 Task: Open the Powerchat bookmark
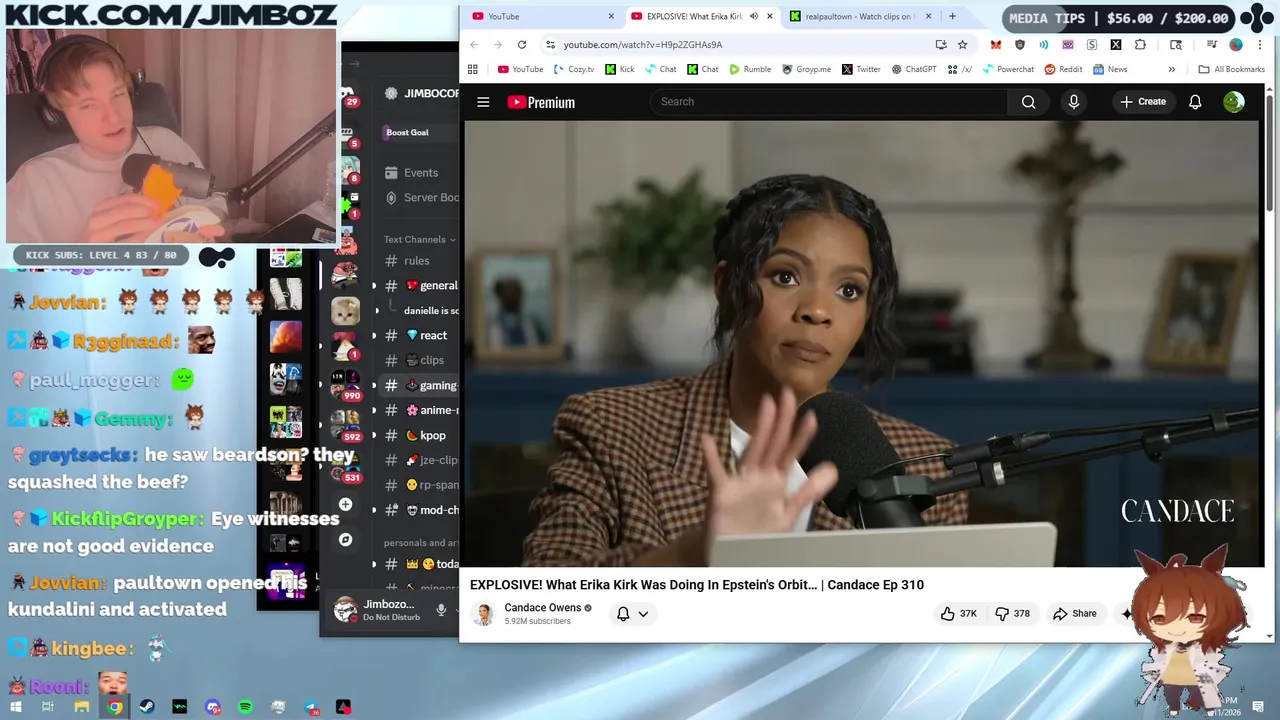coord(1008,70)
